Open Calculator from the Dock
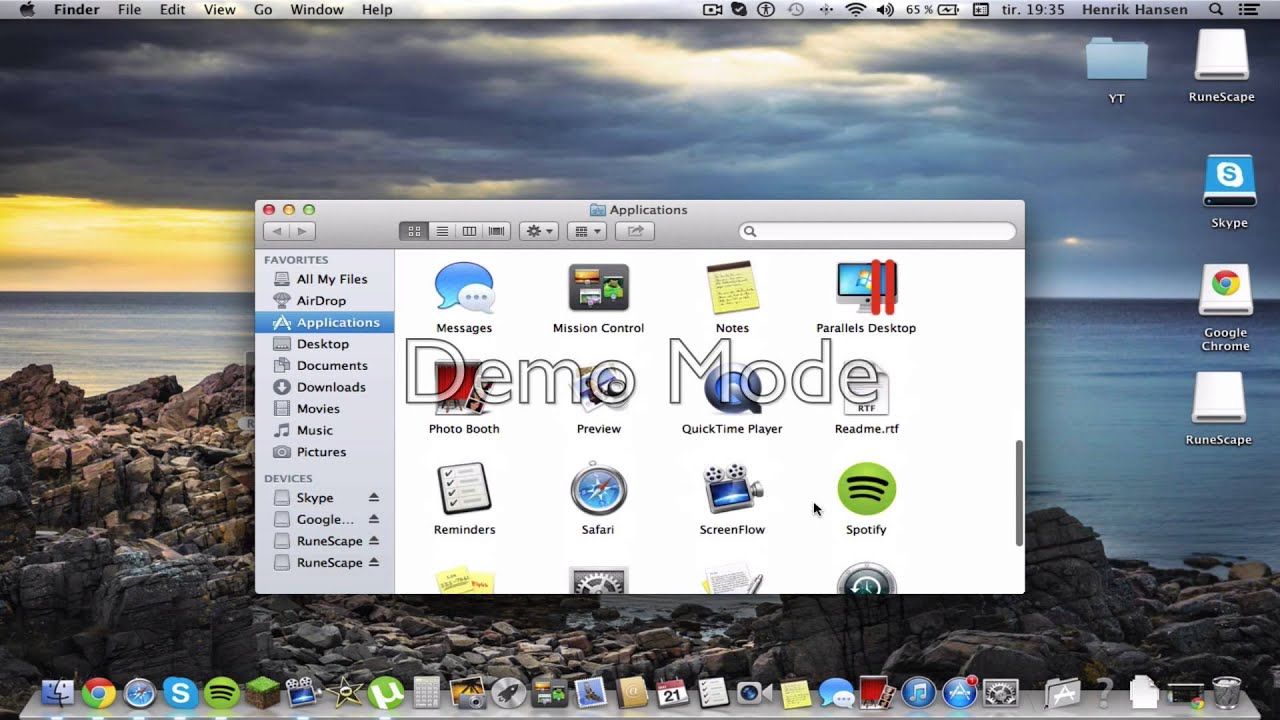This screenshot has width=1280, height=720. click(426, 692)
